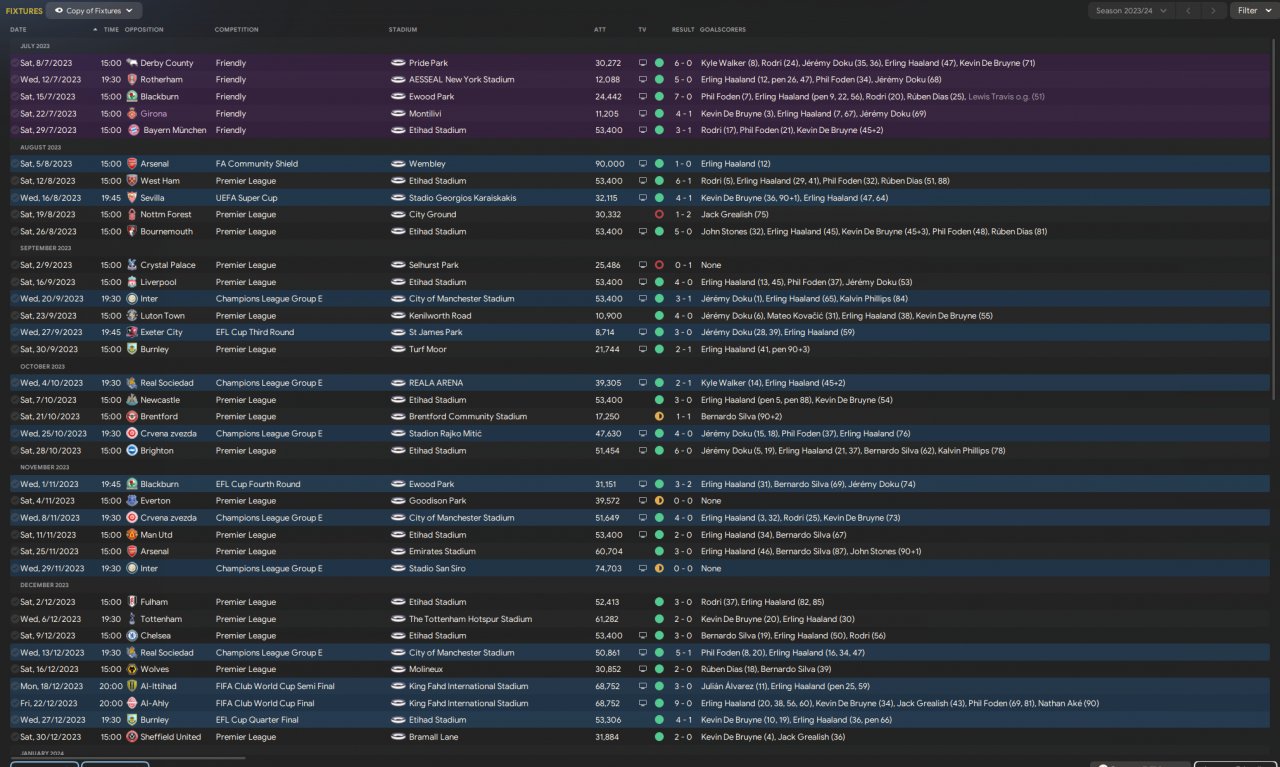Go to next season with the right arrow
1280x767 pixels.
click(1212, 11)
